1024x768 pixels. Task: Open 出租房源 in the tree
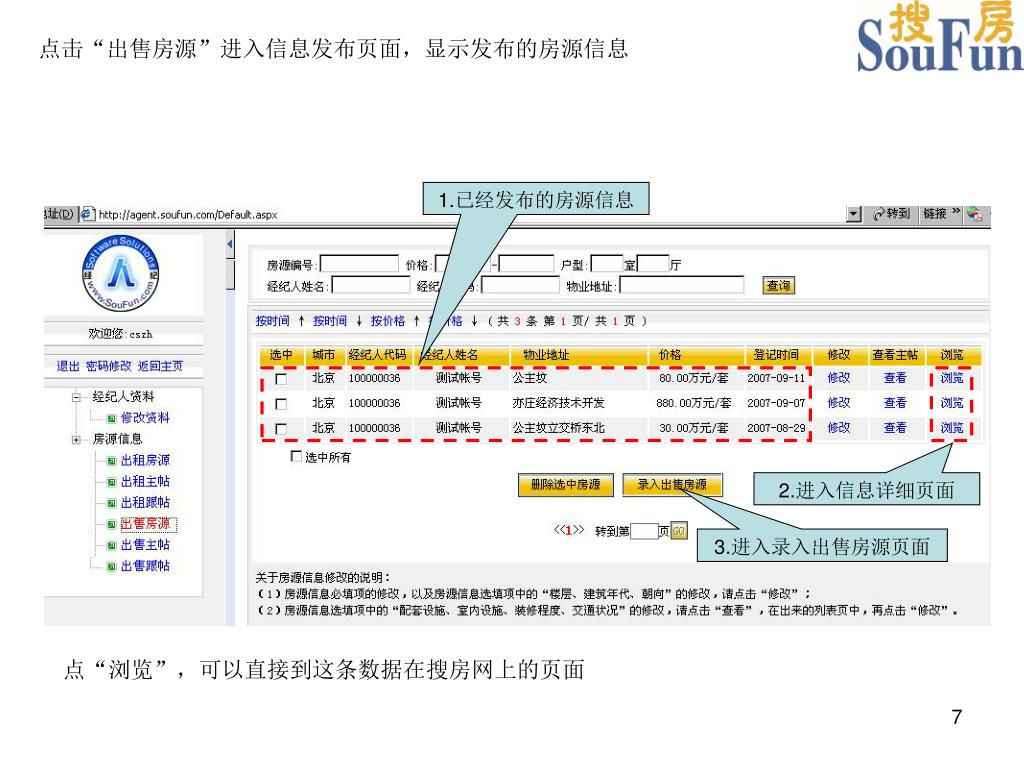145,460
